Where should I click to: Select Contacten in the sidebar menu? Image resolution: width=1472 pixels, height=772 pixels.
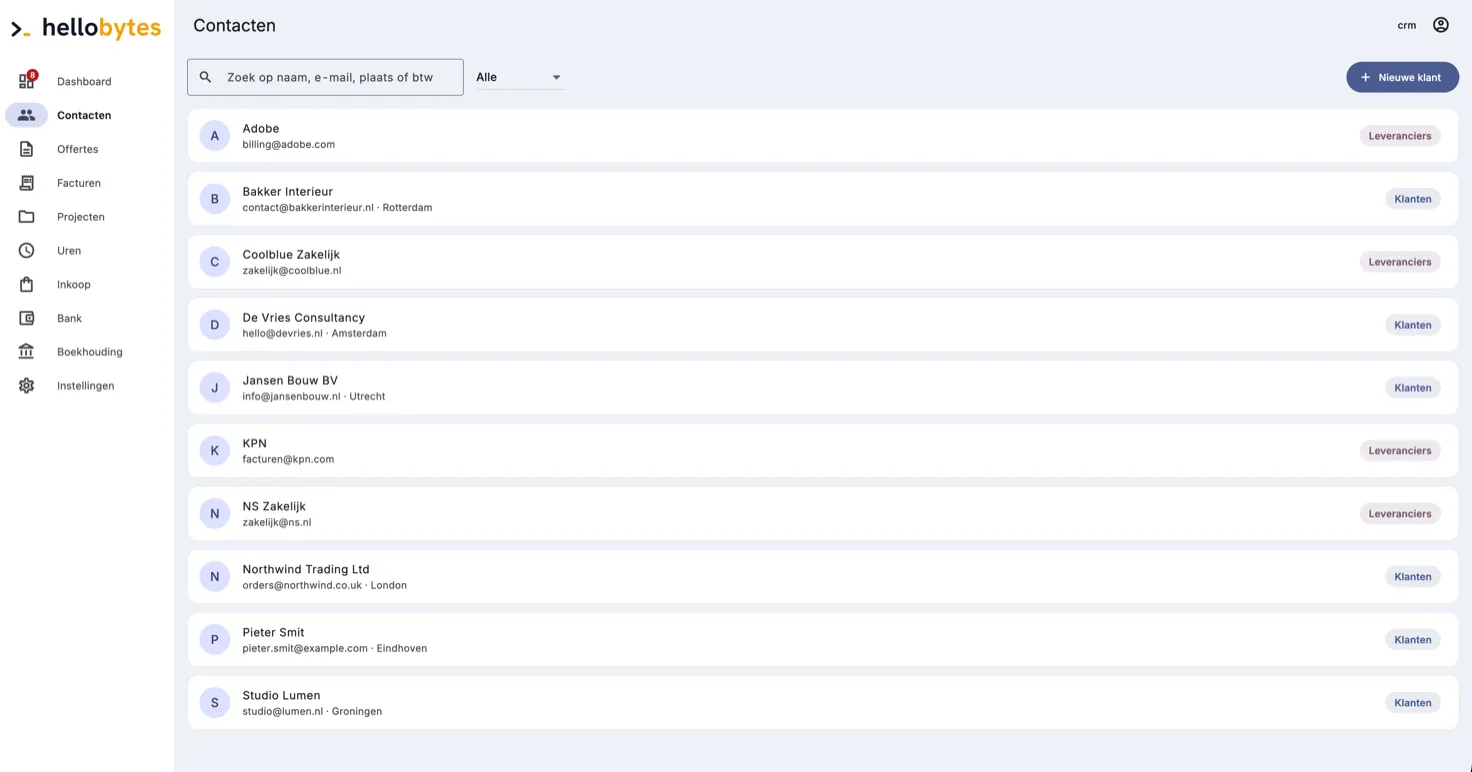84,116
